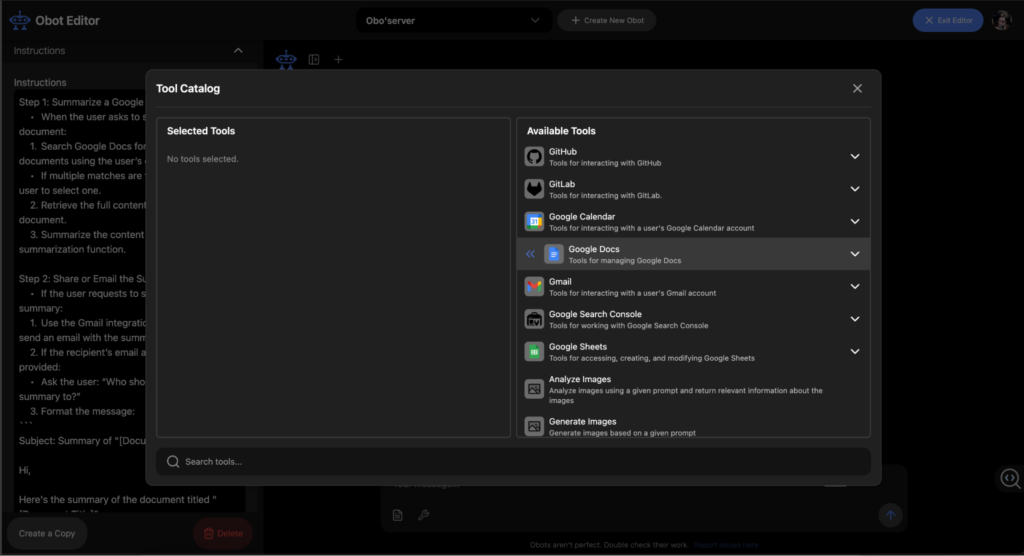Image resolution: width=1024 pixels, height=556 pixels.
Task: Click Create a Copy button
Action: 47,533
